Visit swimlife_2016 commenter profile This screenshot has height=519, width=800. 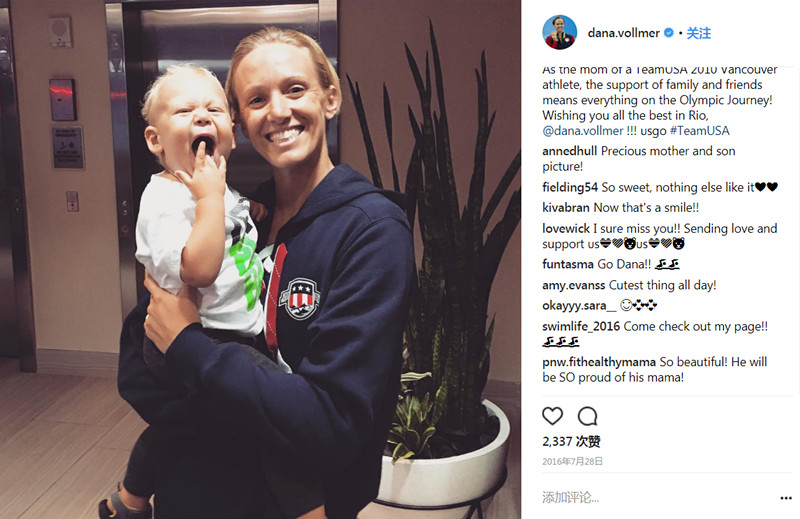pyautogui.click(x=581, y=327)
